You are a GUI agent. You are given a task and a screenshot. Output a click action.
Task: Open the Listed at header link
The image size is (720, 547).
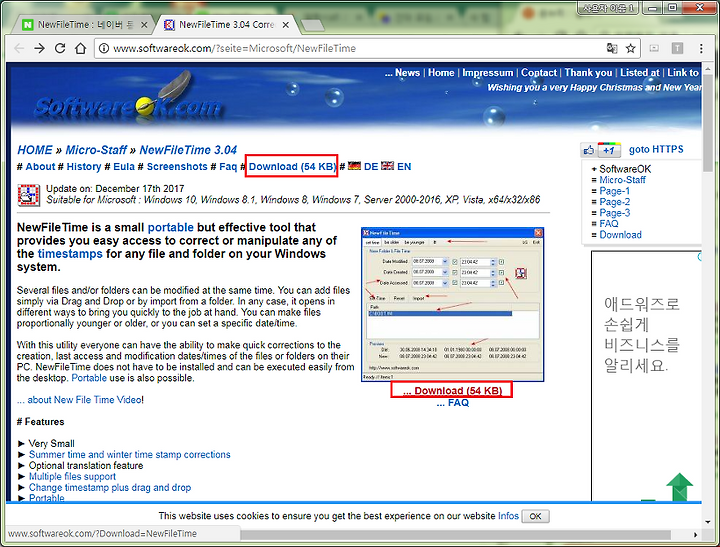coord(640,73)
